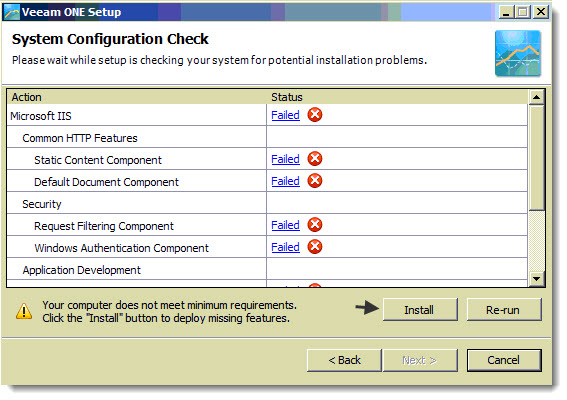Viewport: 567px width, 400px height.
Task: Click the Status column header
Action: [x=397, y=97]
